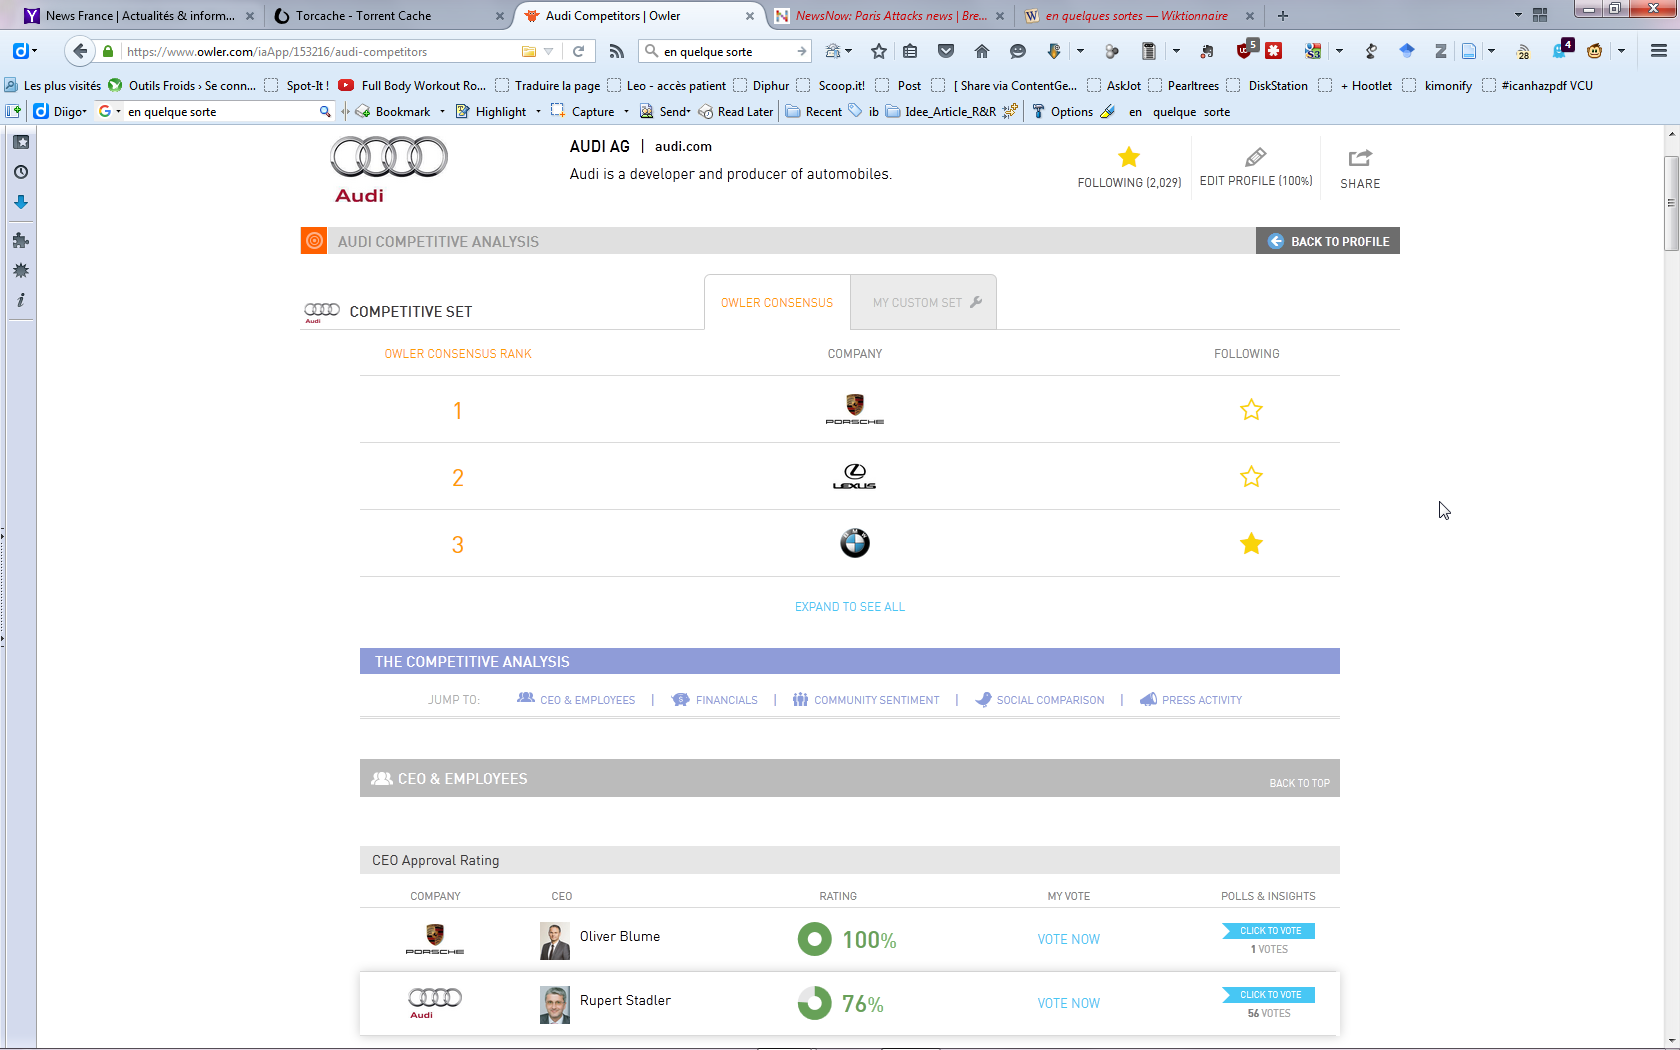Open the EDIT PROFILE pencil icon
The height and width of the screenshot is (1050, 1680).
coord(1256,157)
